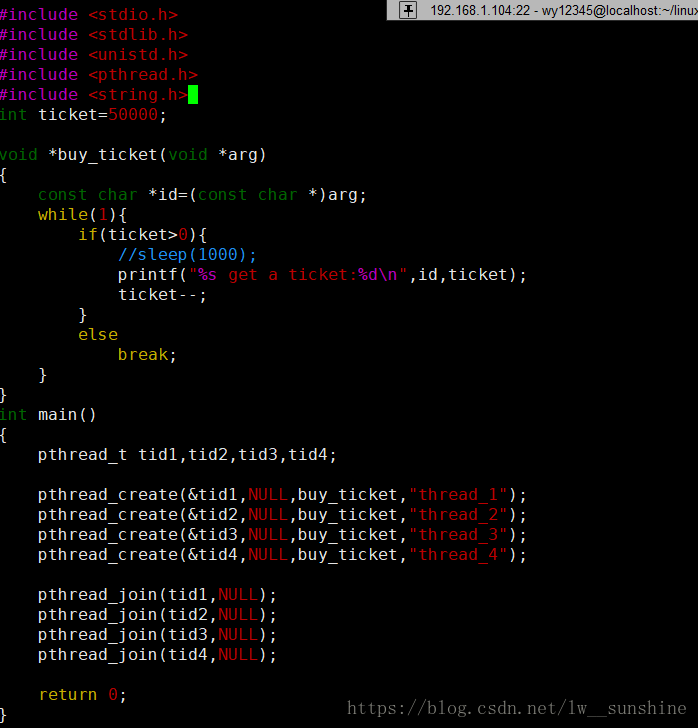Viewport: 698px width, 728px height.
Task: Click the function name buy_ticket in its definition
Action: pos(107,155)
